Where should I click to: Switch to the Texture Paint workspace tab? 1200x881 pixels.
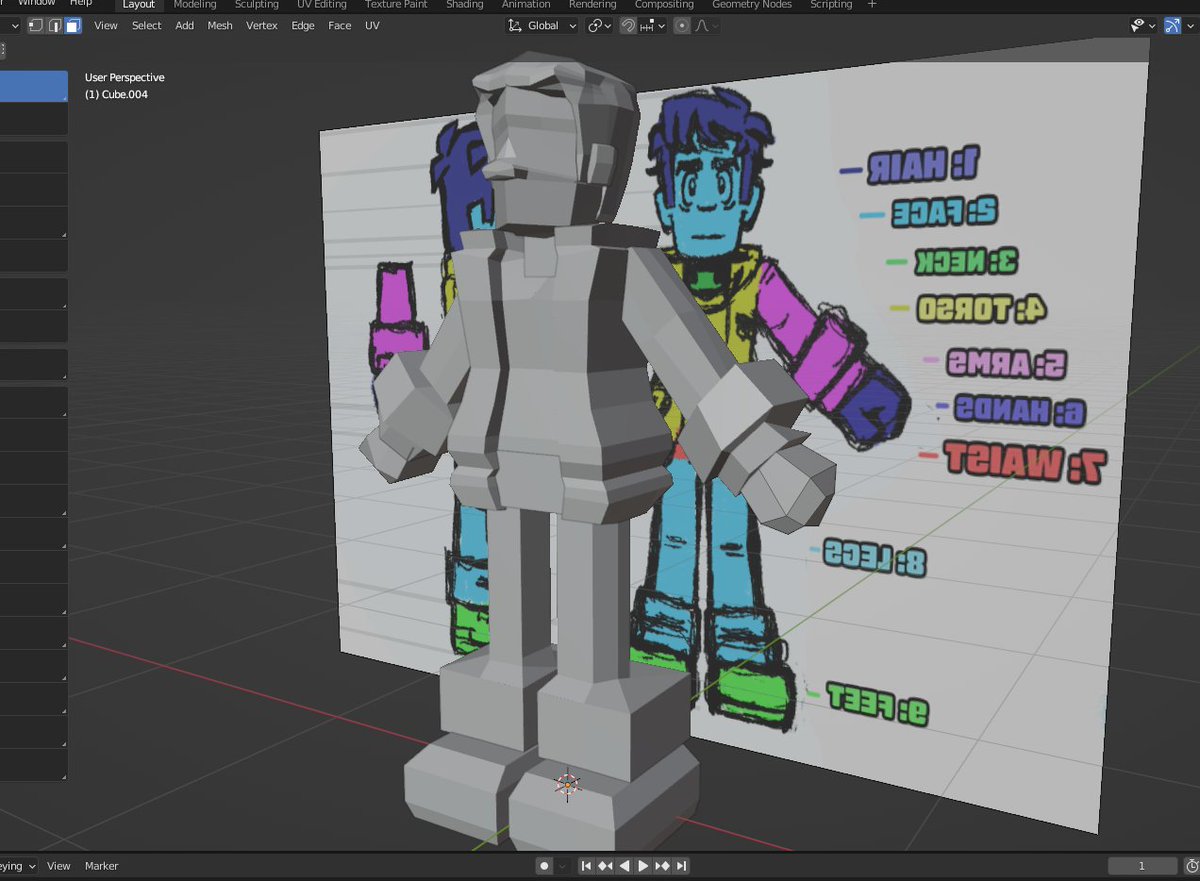(396, 5)
